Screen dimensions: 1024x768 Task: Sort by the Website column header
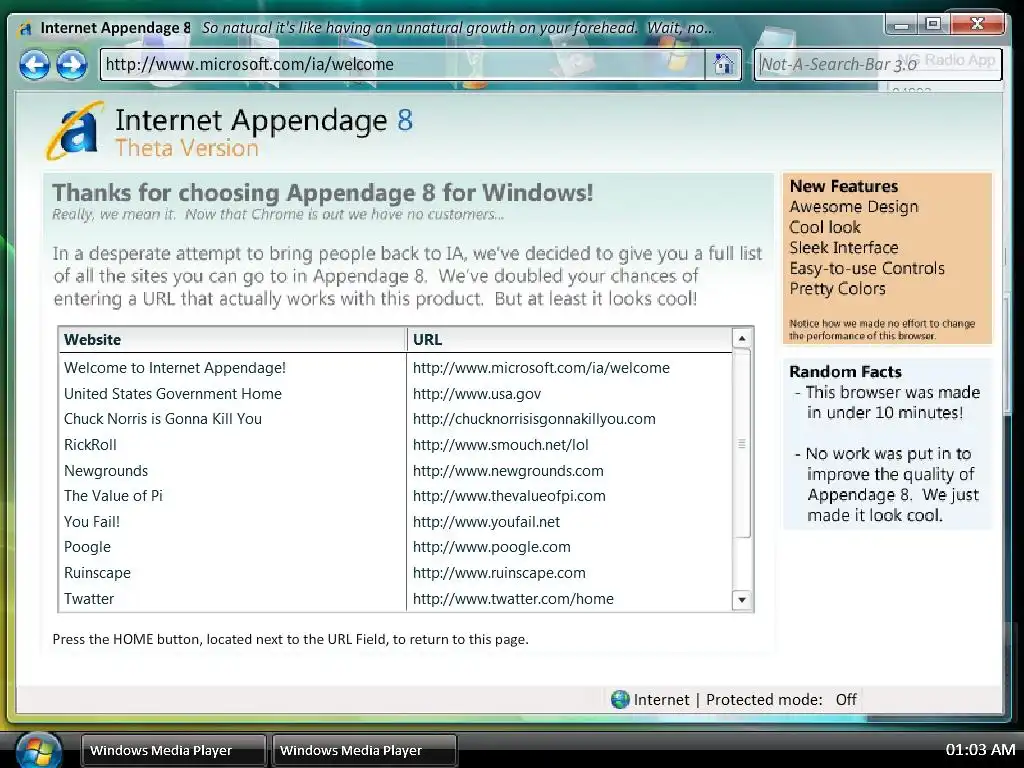pos(232,340)
